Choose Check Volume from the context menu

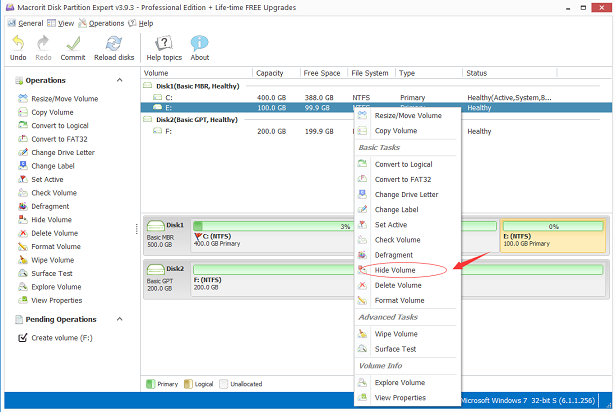tap(407, 240)
